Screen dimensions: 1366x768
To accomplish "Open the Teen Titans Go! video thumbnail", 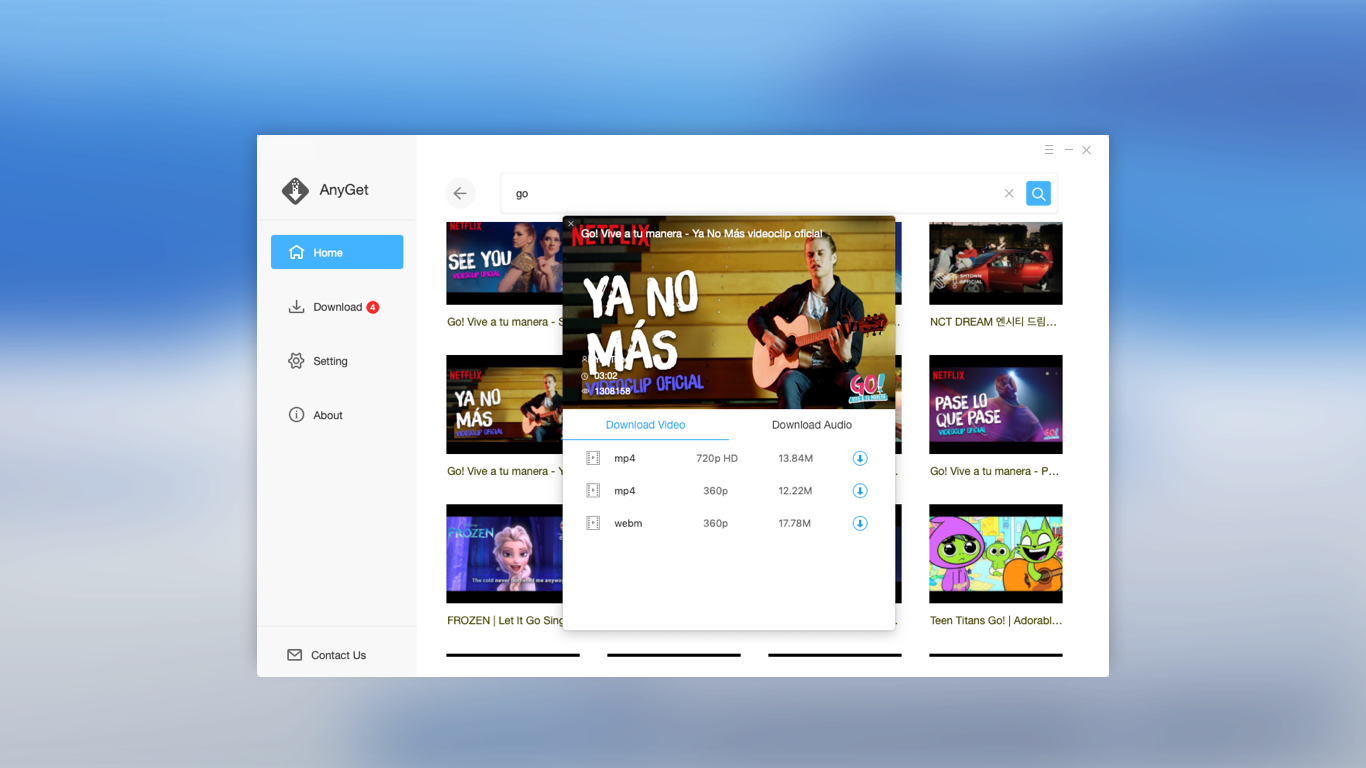I will (996, 554).
